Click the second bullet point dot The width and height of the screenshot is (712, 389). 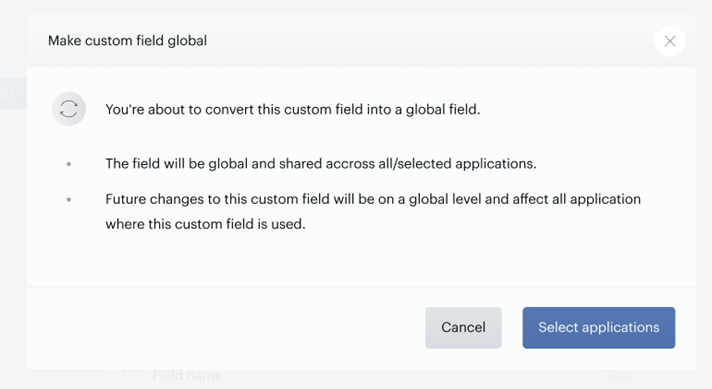coord(69,199)
